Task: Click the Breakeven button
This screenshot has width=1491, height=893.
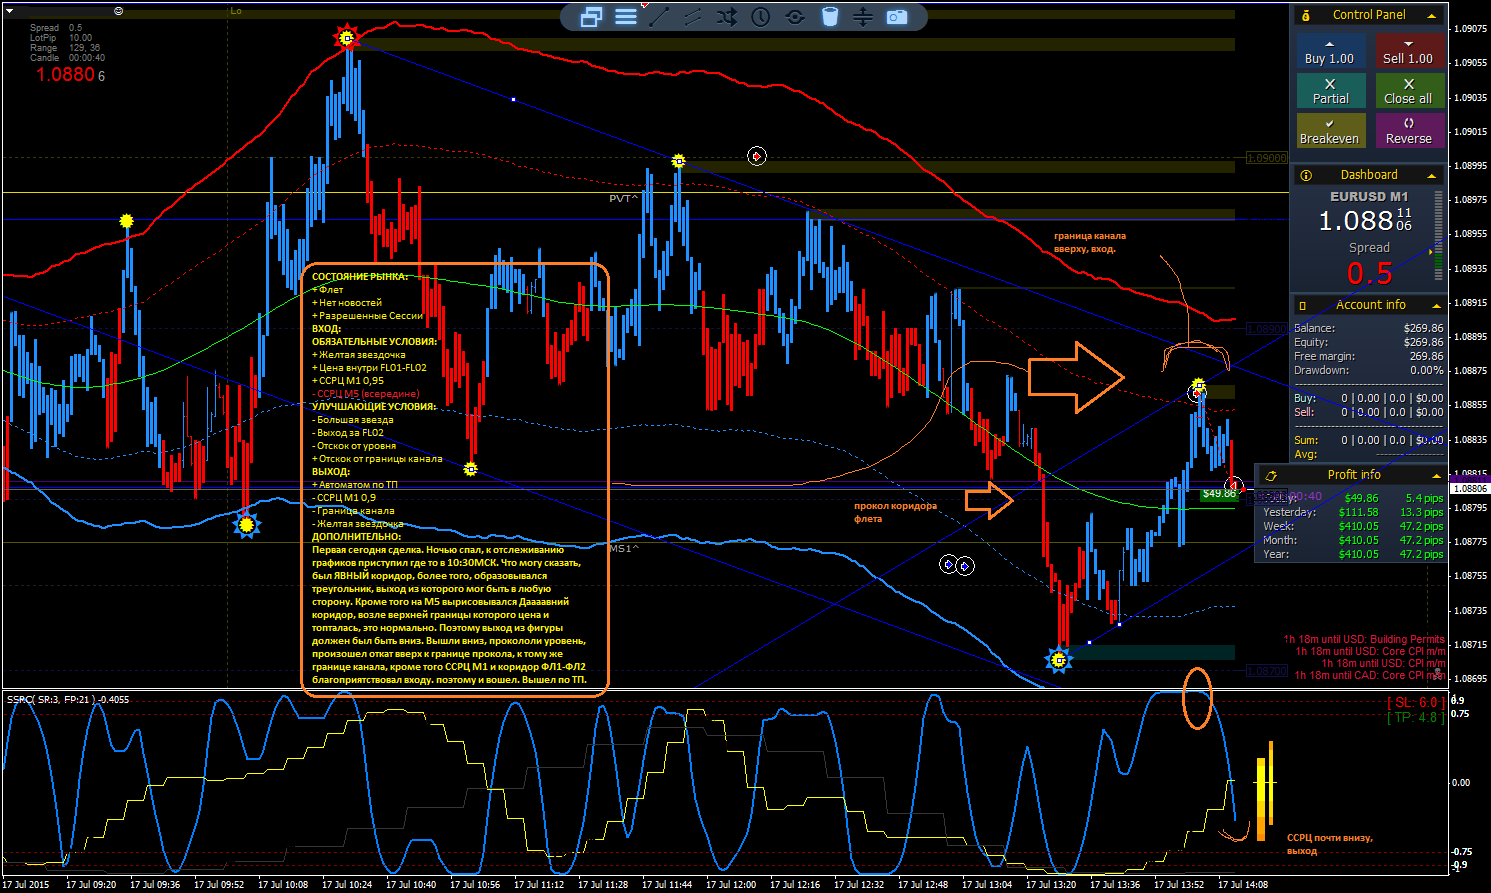Action: pyautogui.click(x=1330, y=131)
